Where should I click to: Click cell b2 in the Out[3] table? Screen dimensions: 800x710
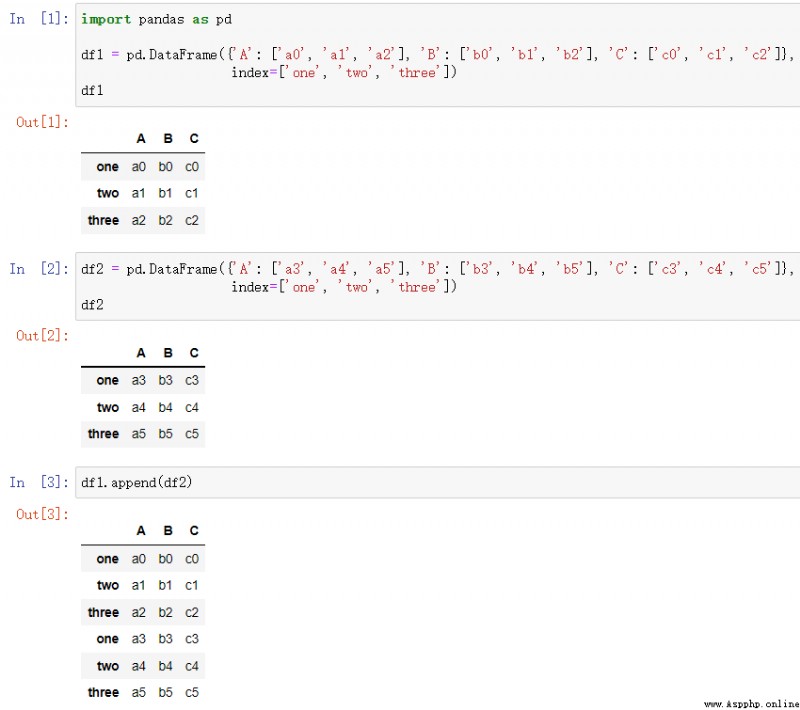165,613
